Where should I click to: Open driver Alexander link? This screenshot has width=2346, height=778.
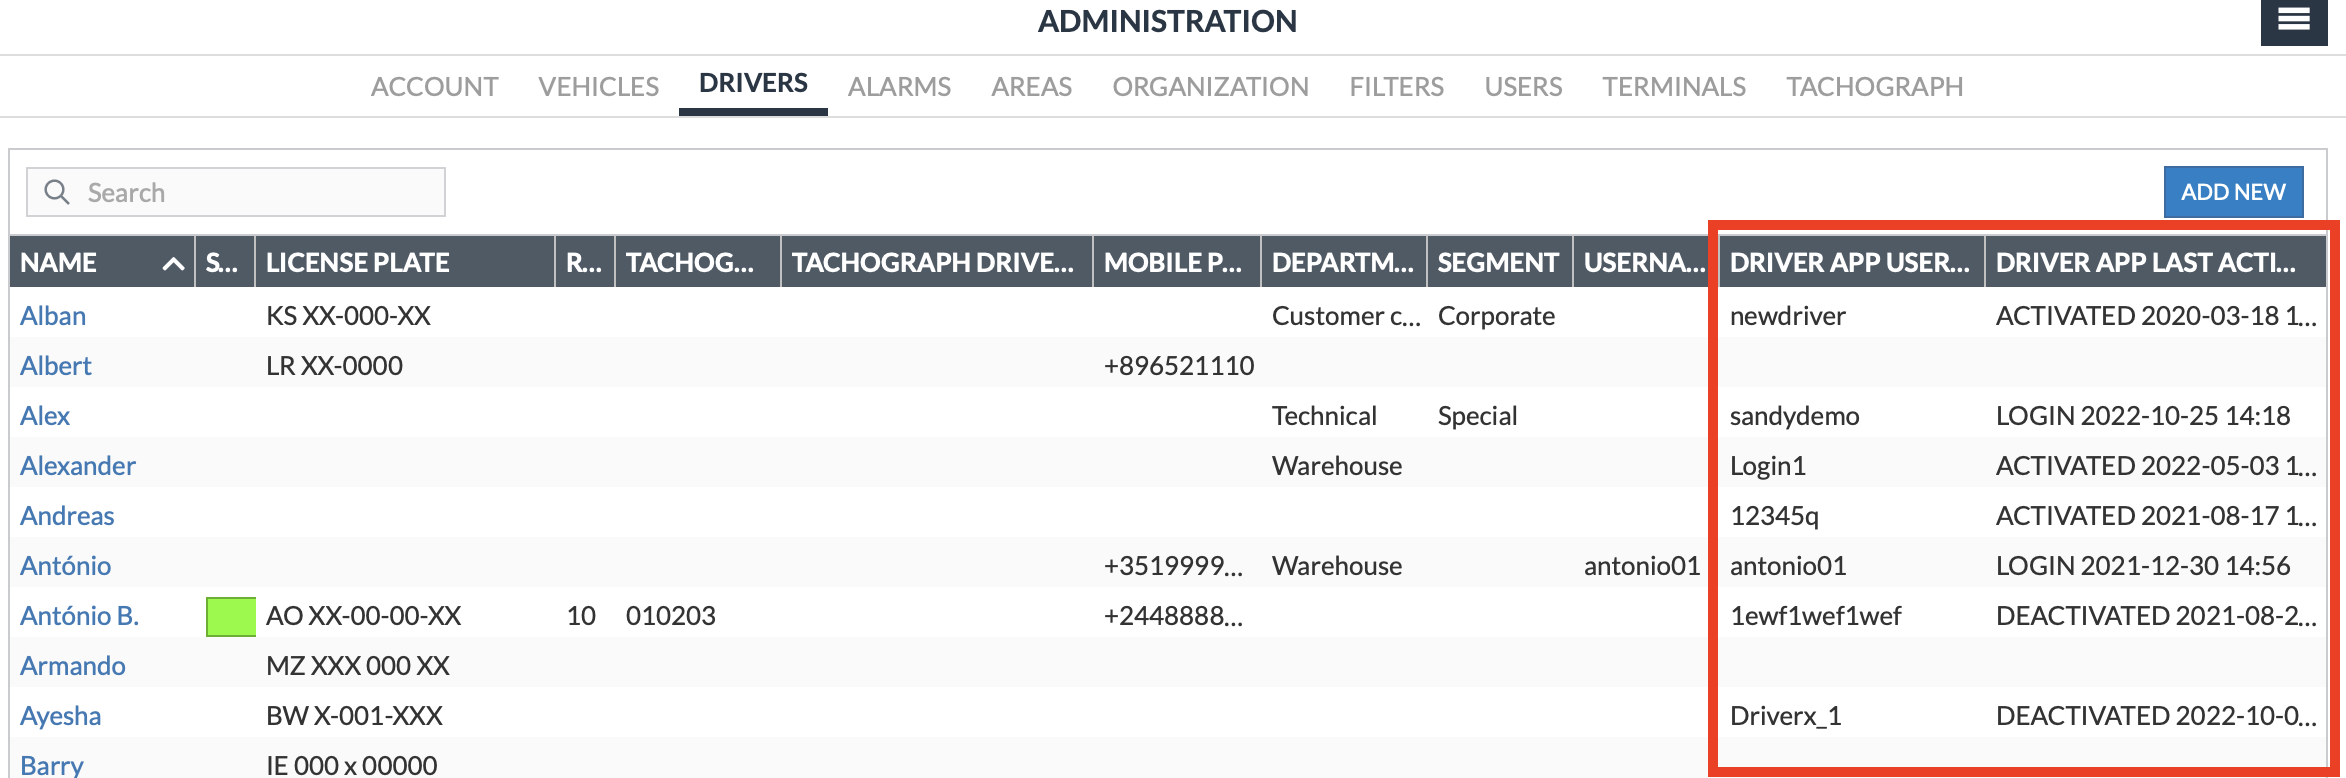click(x=78, y=466)
